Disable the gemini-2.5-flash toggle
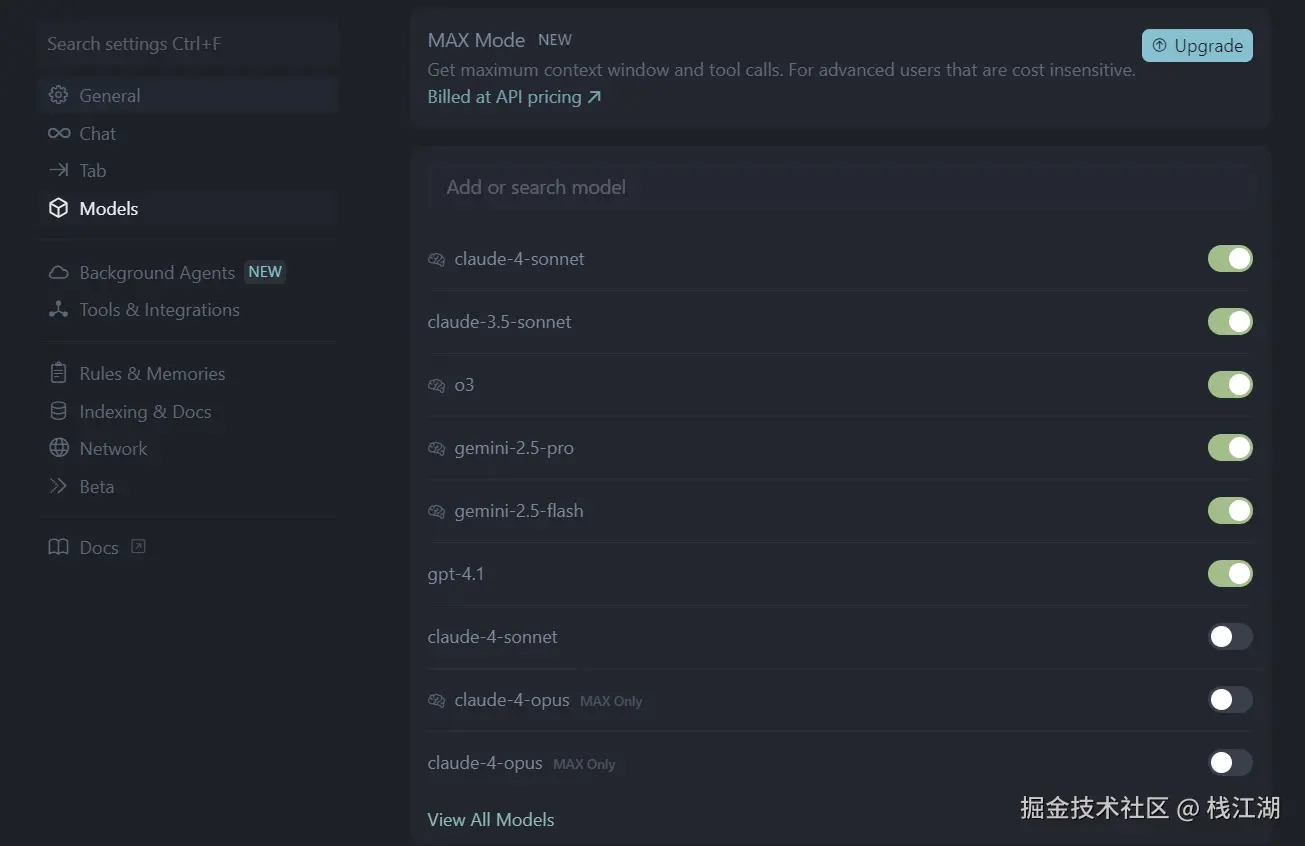 click(x=1229, y=511)
